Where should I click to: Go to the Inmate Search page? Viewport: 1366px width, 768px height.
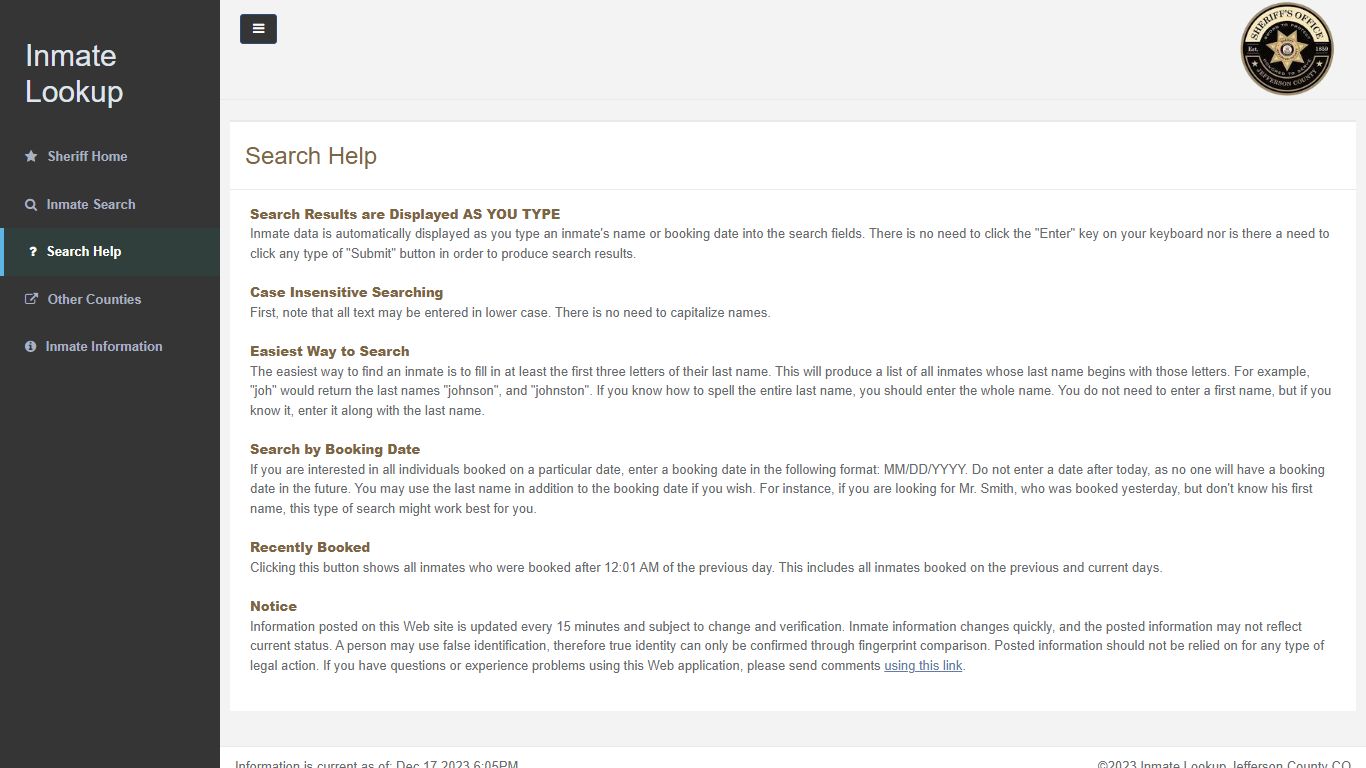click(x=91, y=204)
